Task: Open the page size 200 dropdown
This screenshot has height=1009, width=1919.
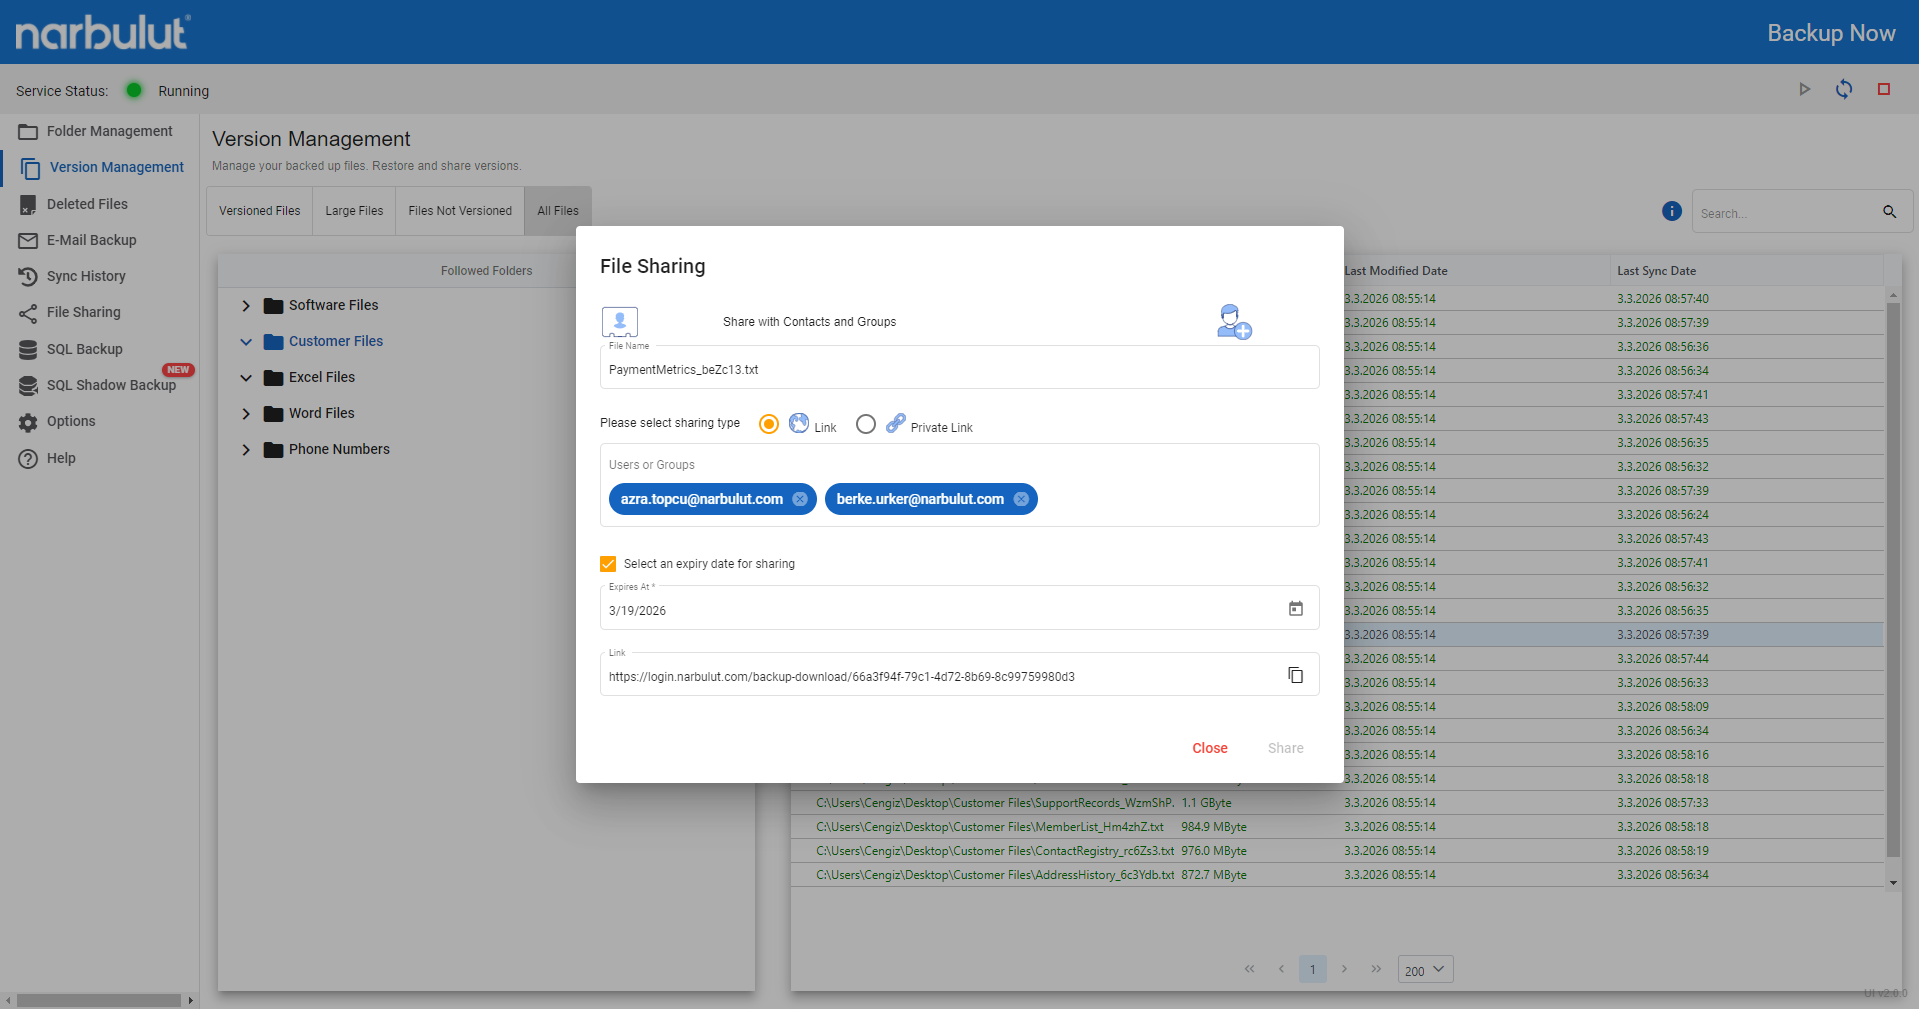Action: coord(1425,970)
